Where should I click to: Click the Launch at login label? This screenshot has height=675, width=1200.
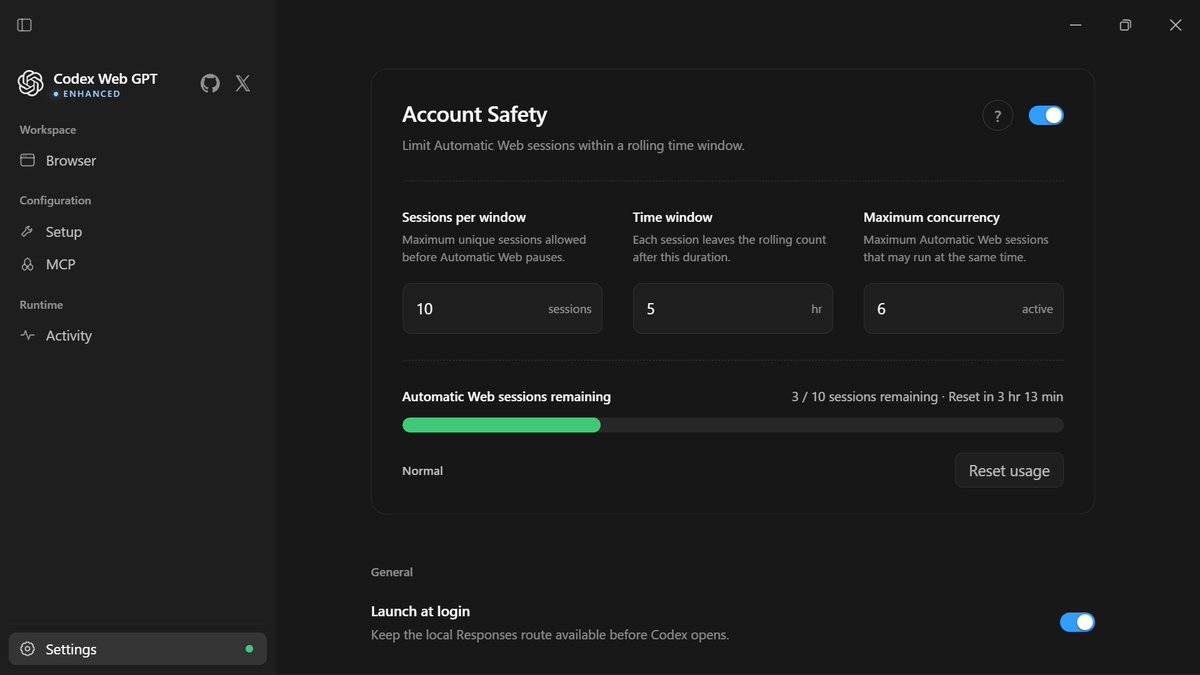coord(420,611)
